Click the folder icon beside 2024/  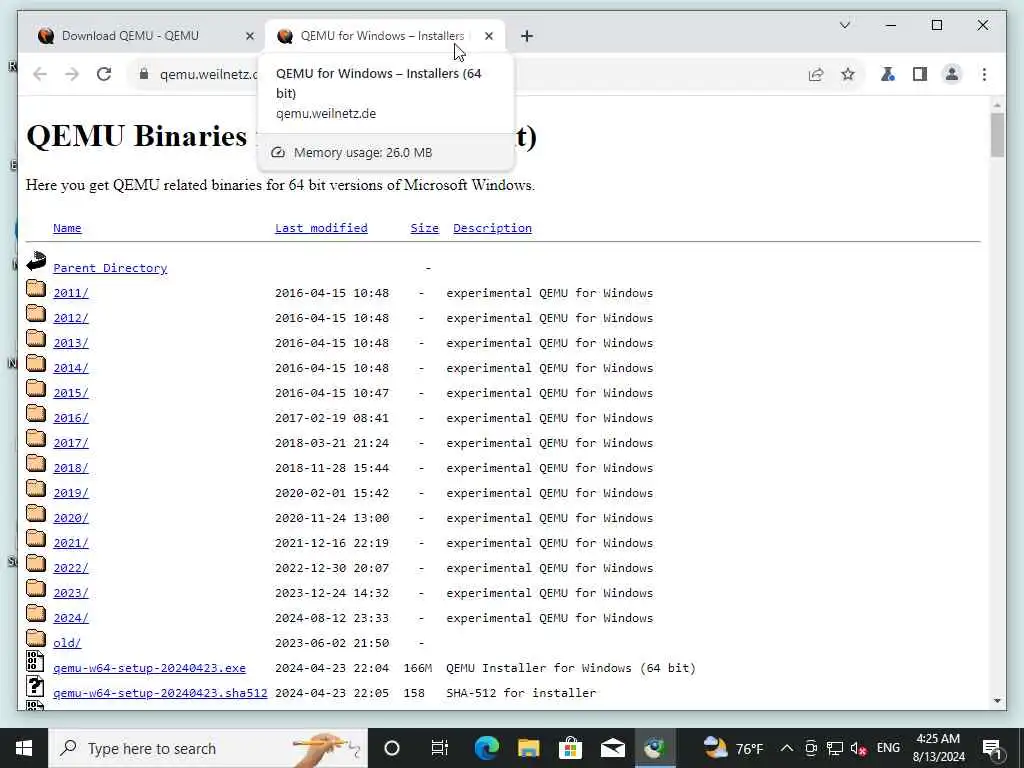point(36,613)
